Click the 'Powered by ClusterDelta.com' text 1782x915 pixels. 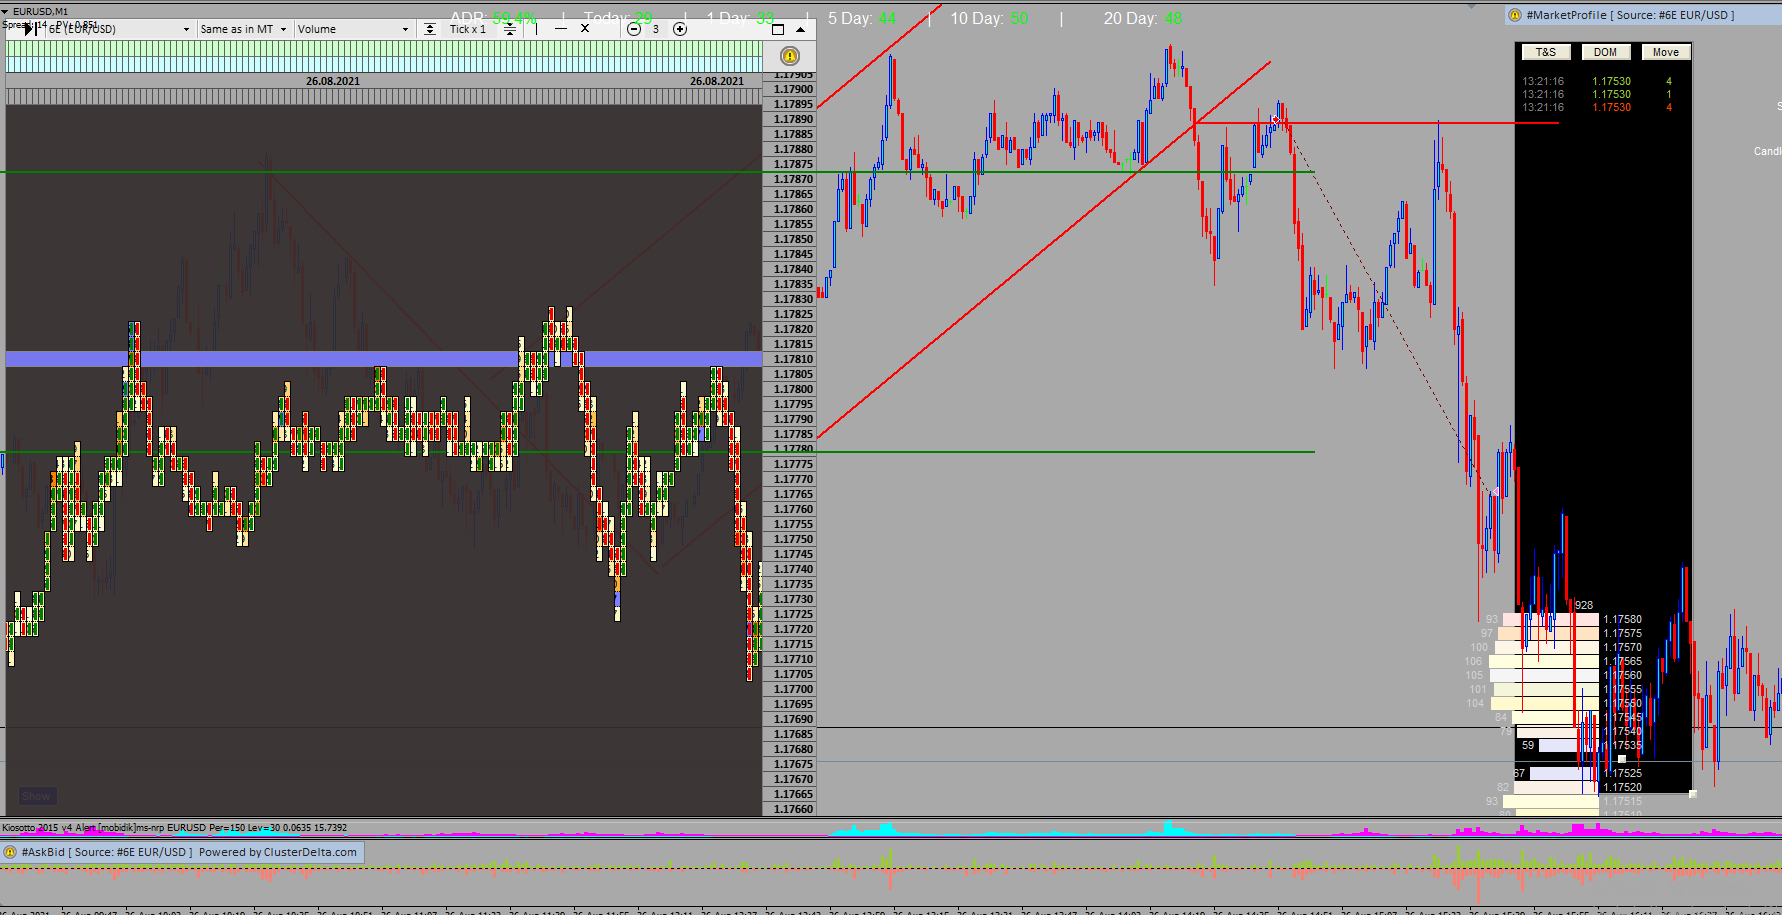(278, 852)
